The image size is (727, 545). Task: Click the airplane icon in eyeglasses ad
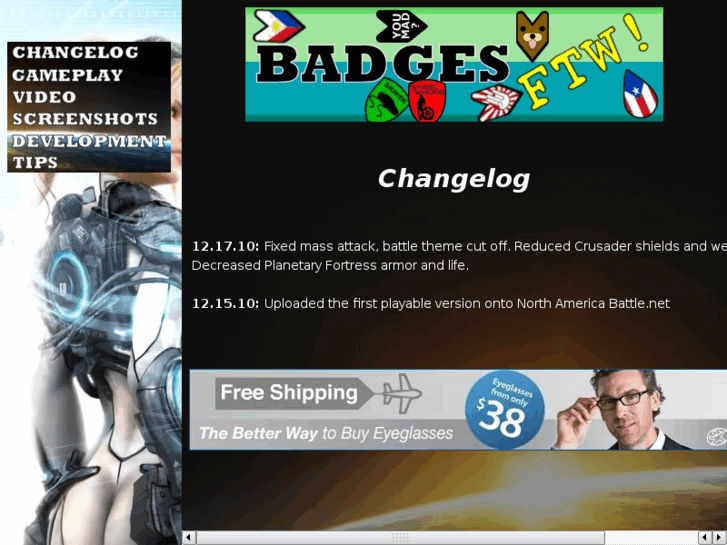[402, 393]
